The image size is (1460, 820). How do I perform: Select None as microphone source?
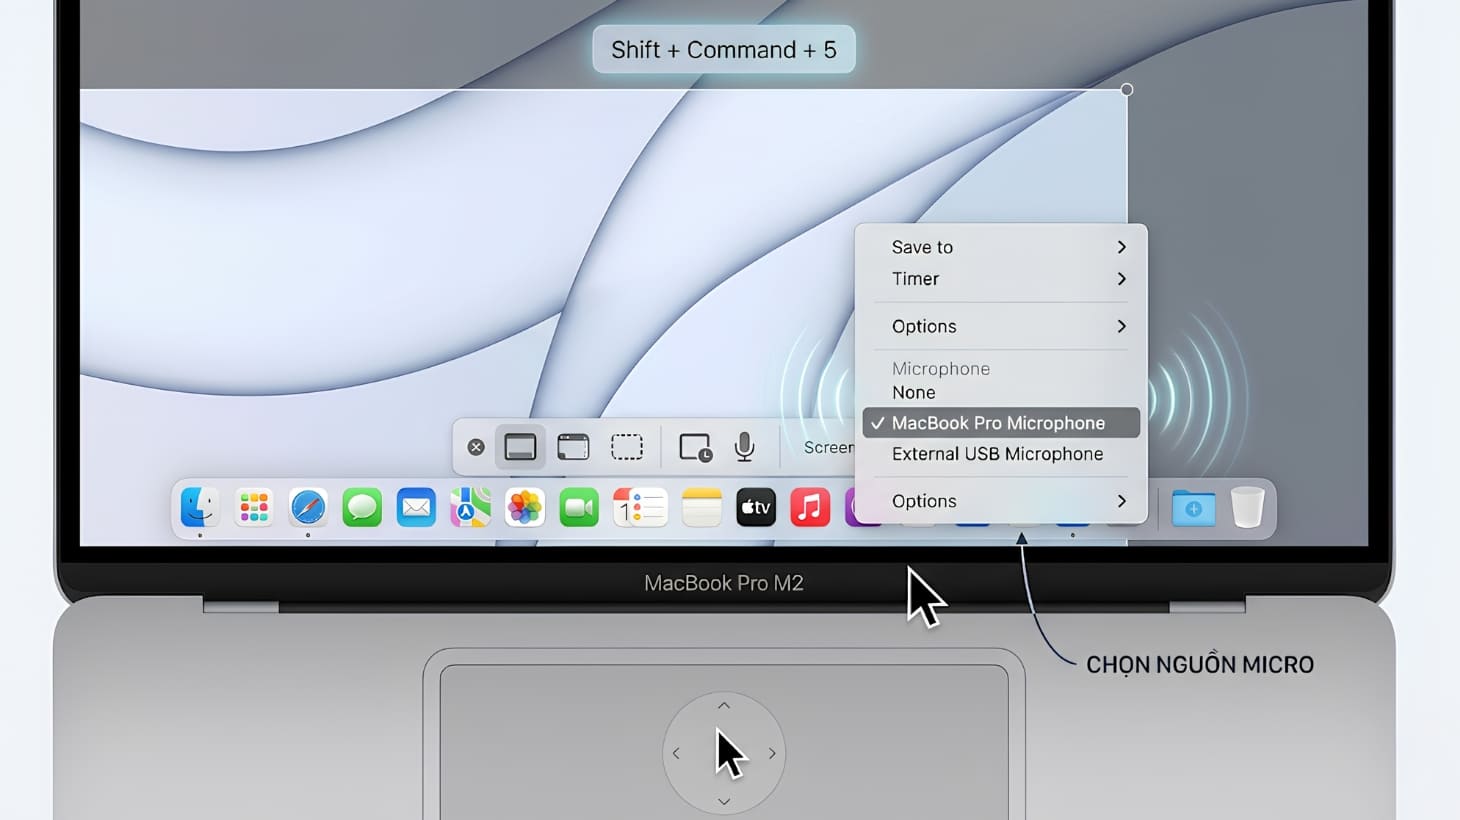pos(1001,393)
